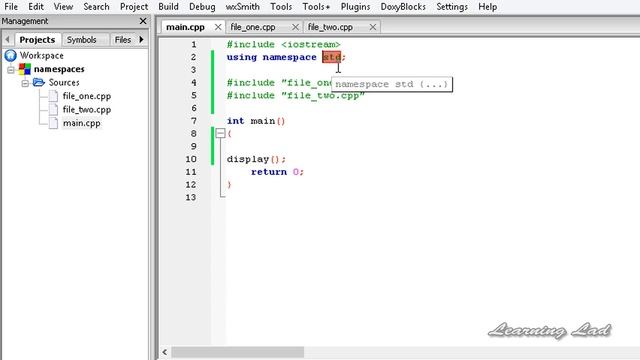Image resolution: width=640 pixels, height=360 pixels.
Task: Click file_two.cpp file icon in tree
Action: [x=53, y=109]
